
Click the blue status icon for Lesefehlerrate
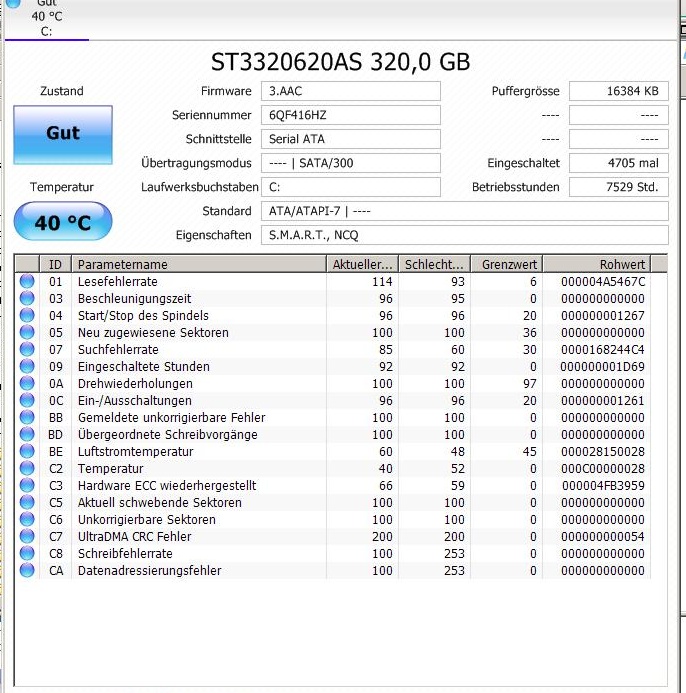point(27,281)
